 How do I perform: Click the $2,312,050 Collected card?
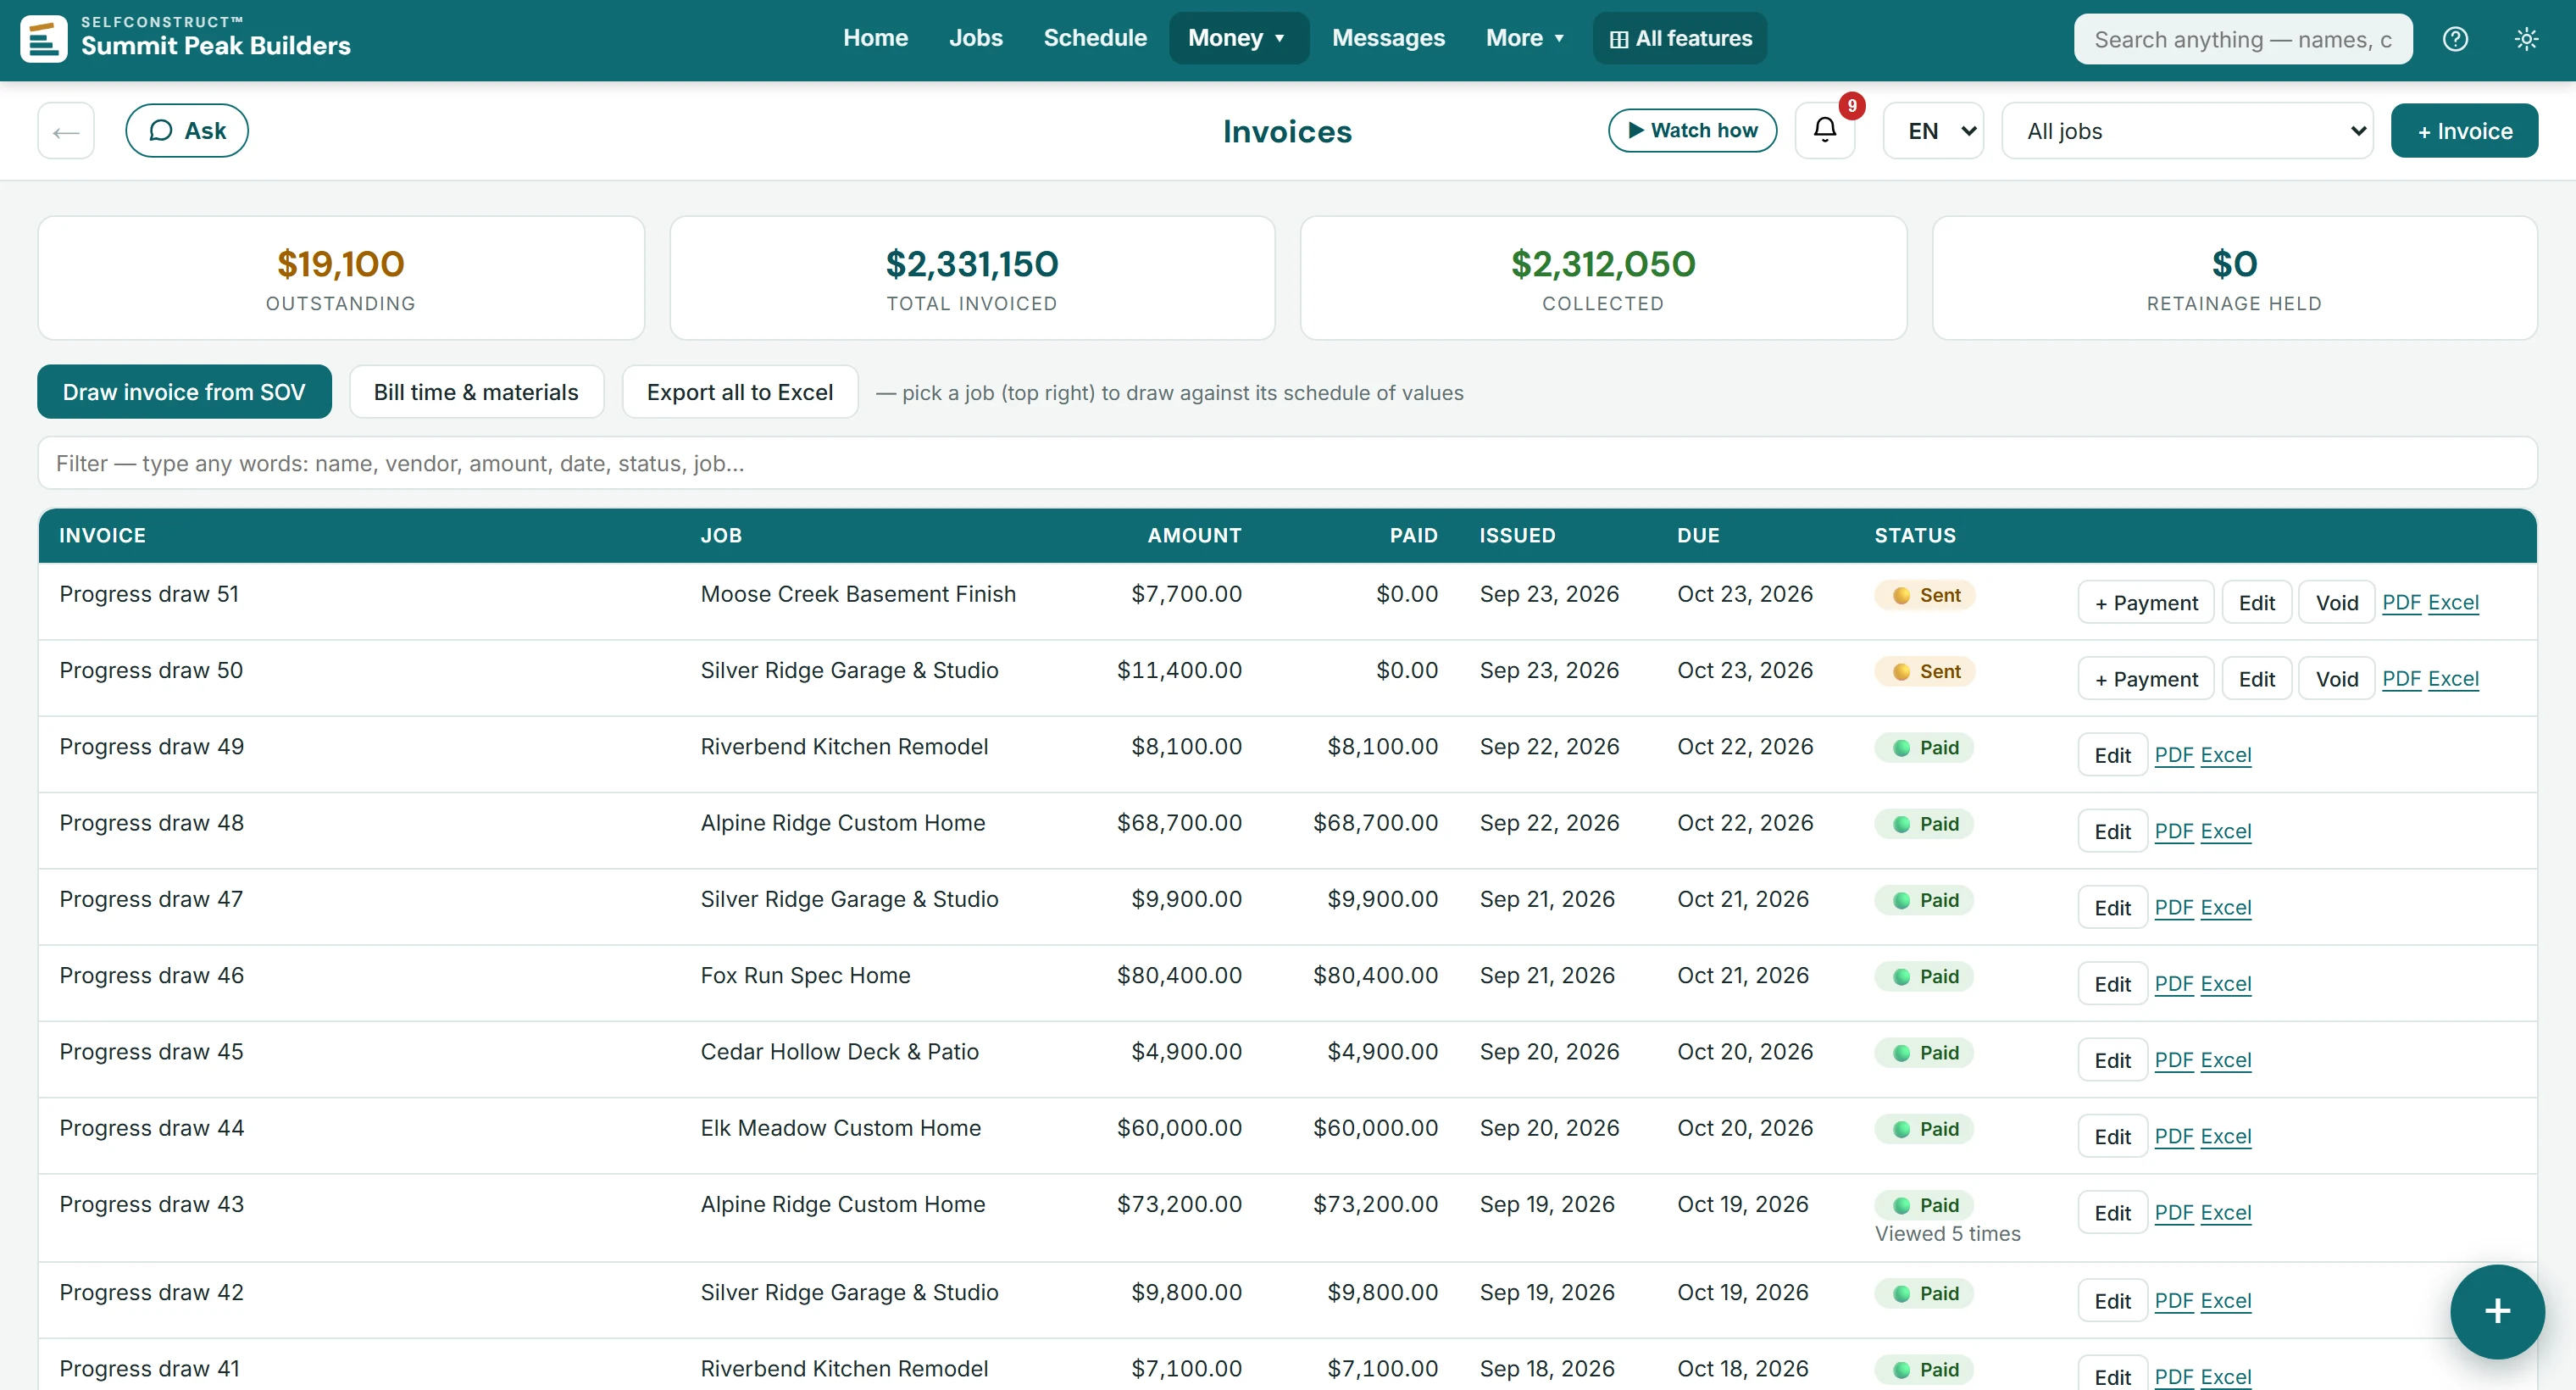[x=1603, y=278]
